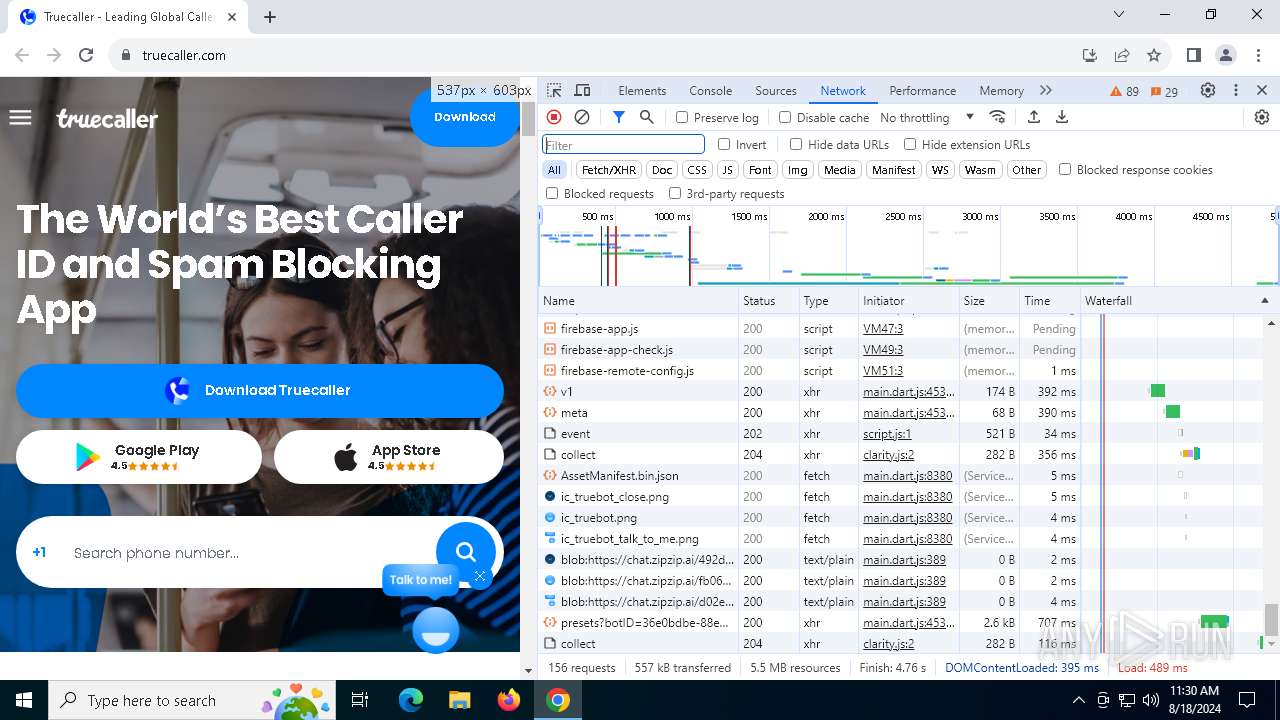Check 3rd-party requests option

pyautogui.click(x=675, y=193)
